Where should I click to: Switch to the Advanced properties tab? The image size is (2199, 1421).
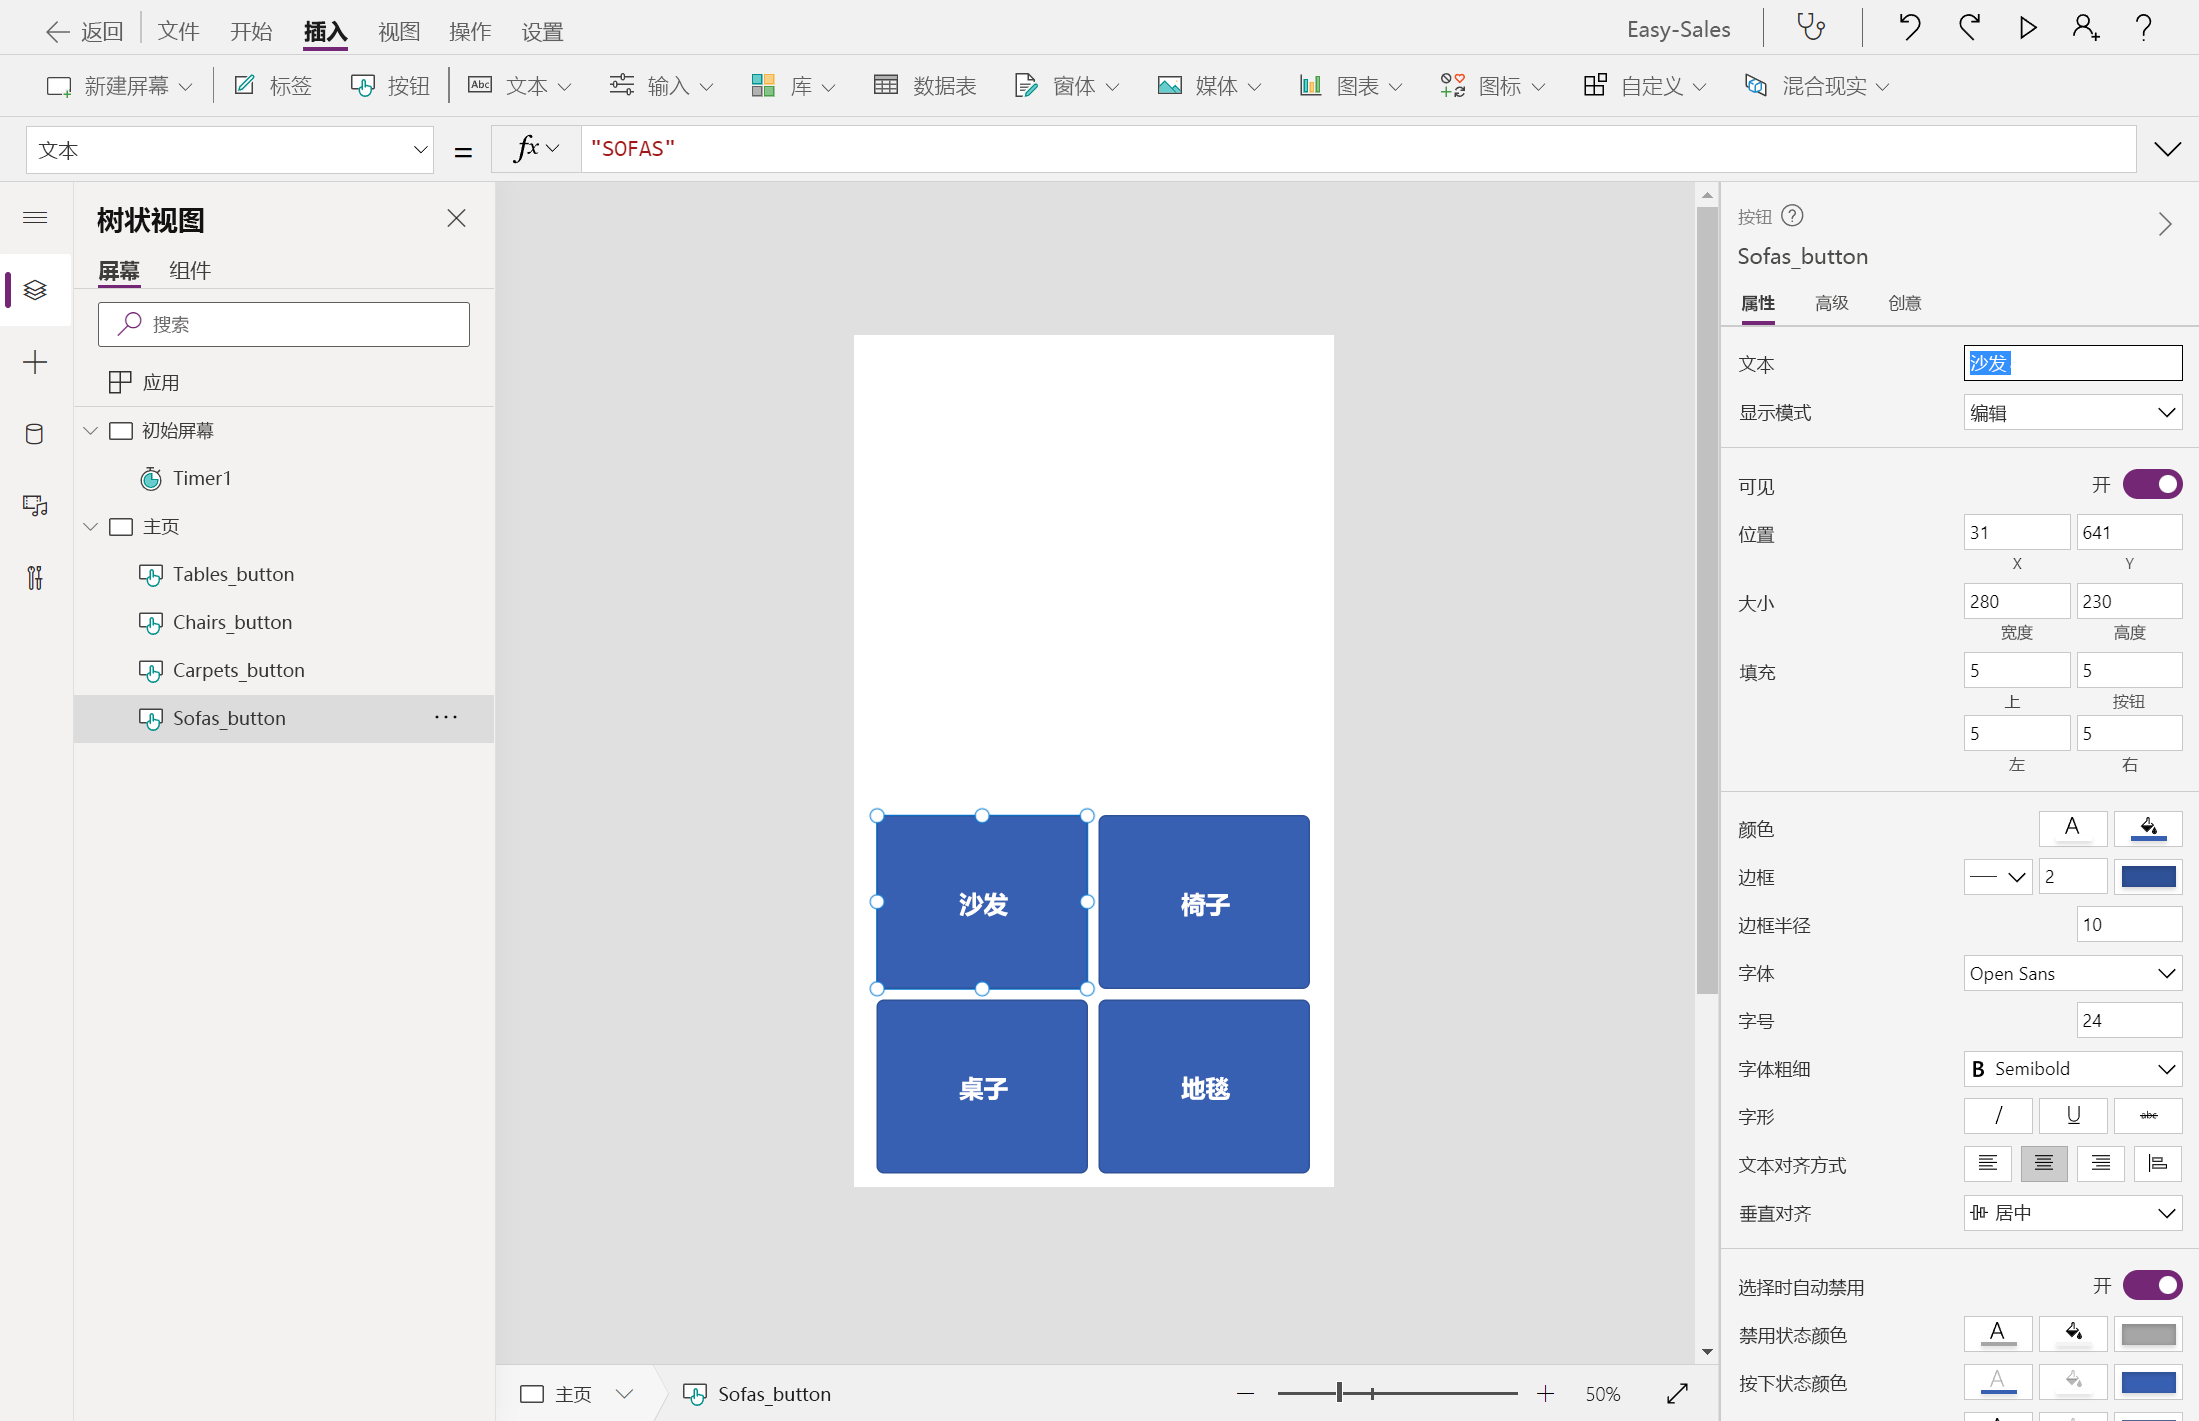pyautogui.click(x=1832, y=303)
